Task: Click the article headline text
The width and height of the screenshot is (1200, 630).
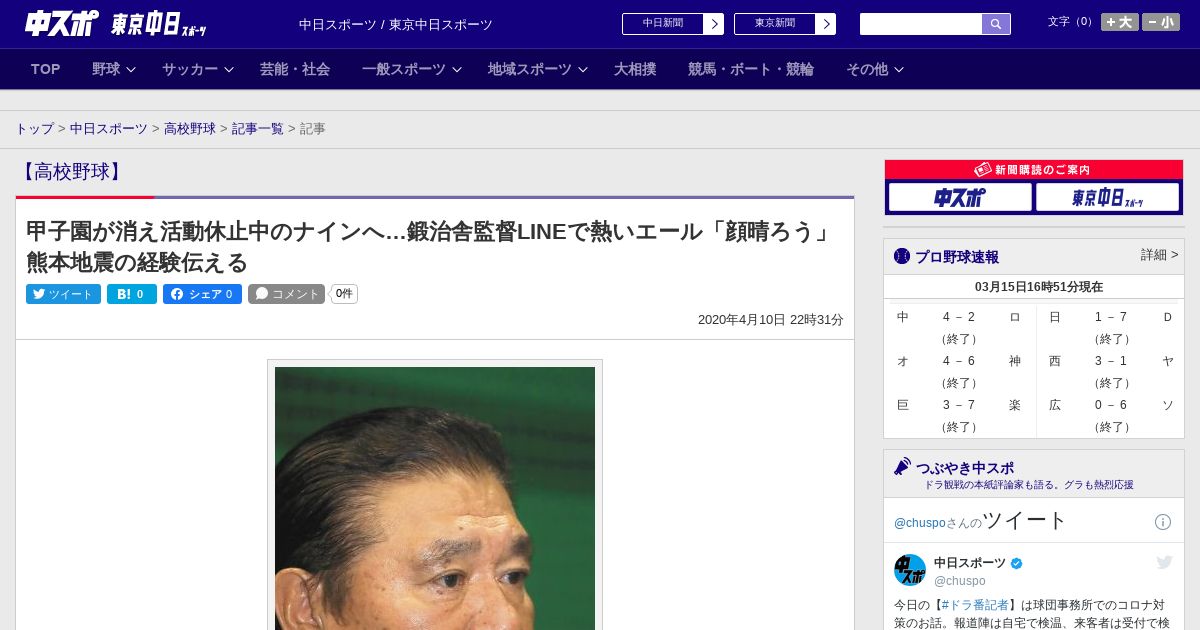Action: pyautogui.click(x=430, y=246)
